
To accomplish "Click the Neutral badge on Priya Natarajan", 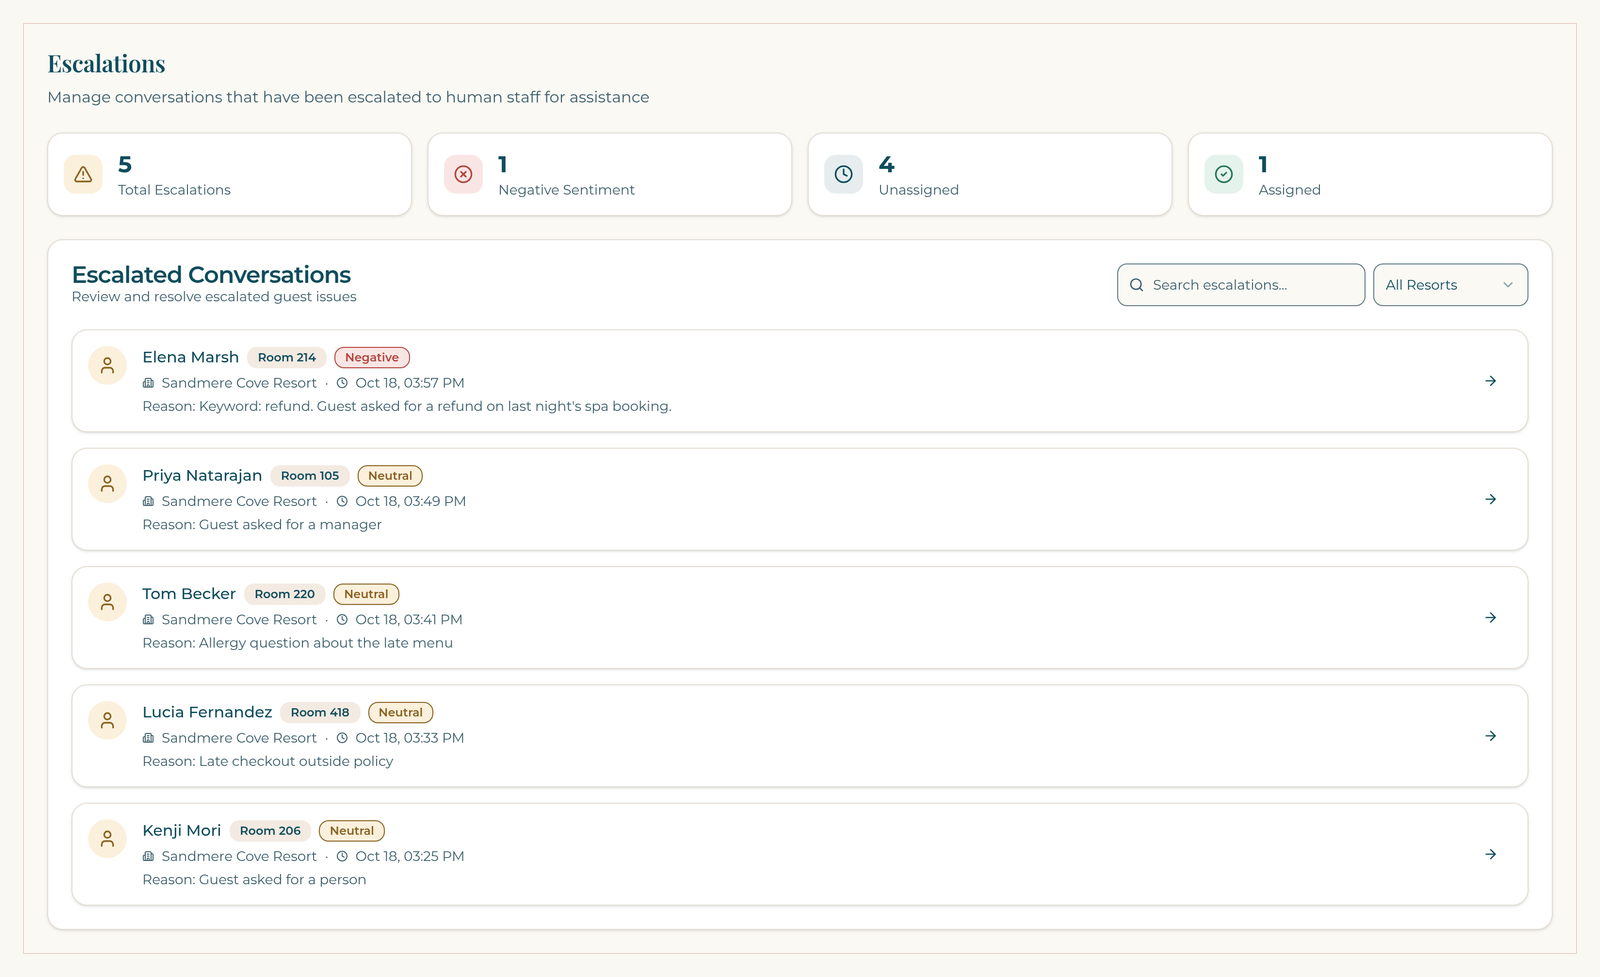I will [390, 476].
